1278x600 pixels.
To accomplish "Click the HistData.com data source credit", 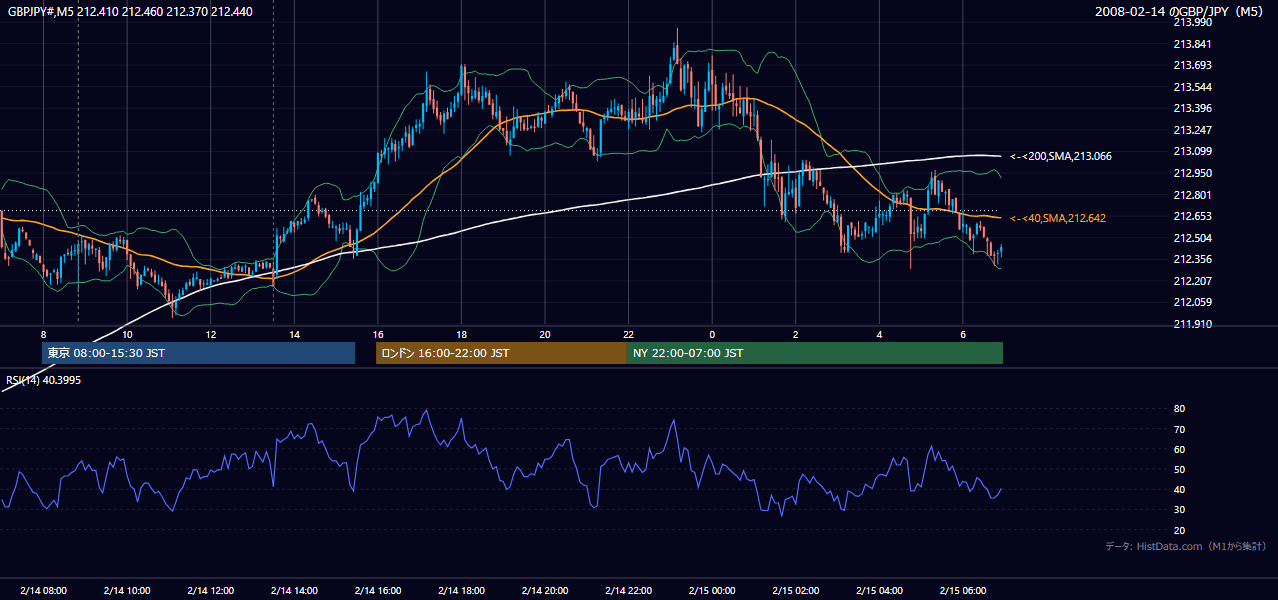I will pyautogui.click(x=1186, y=546).
